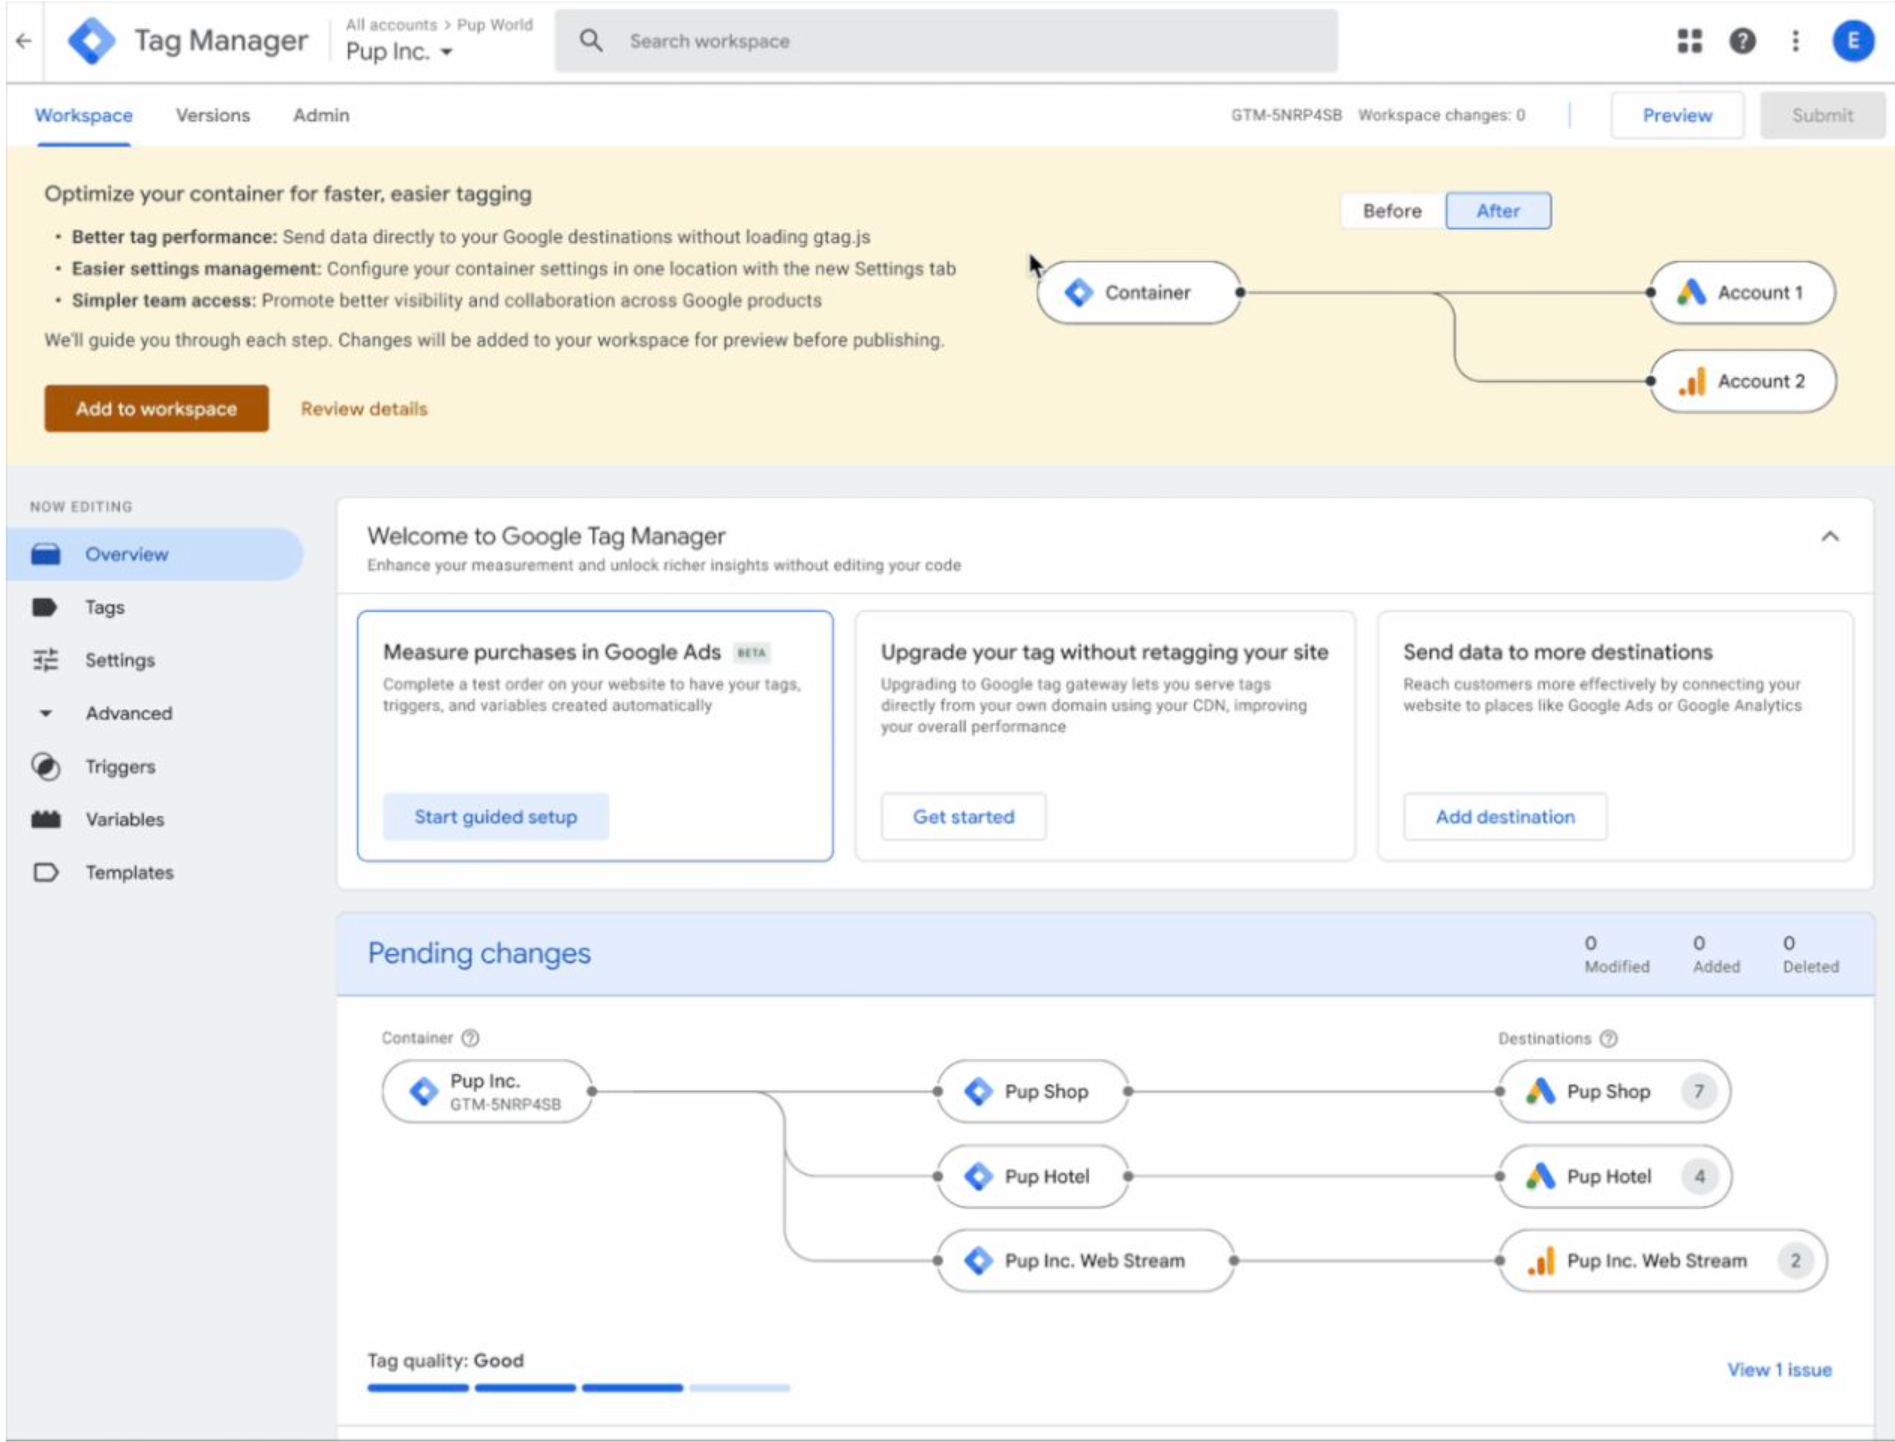Click Pup Inc. Web Stream Analytics destination
1895x1442 pixels.
coord(1663,1261)
